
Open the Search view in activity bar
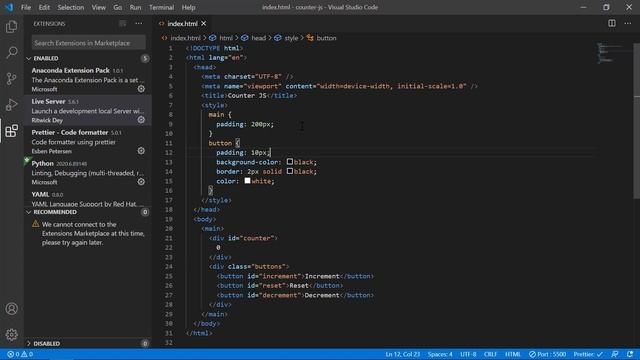11,52
